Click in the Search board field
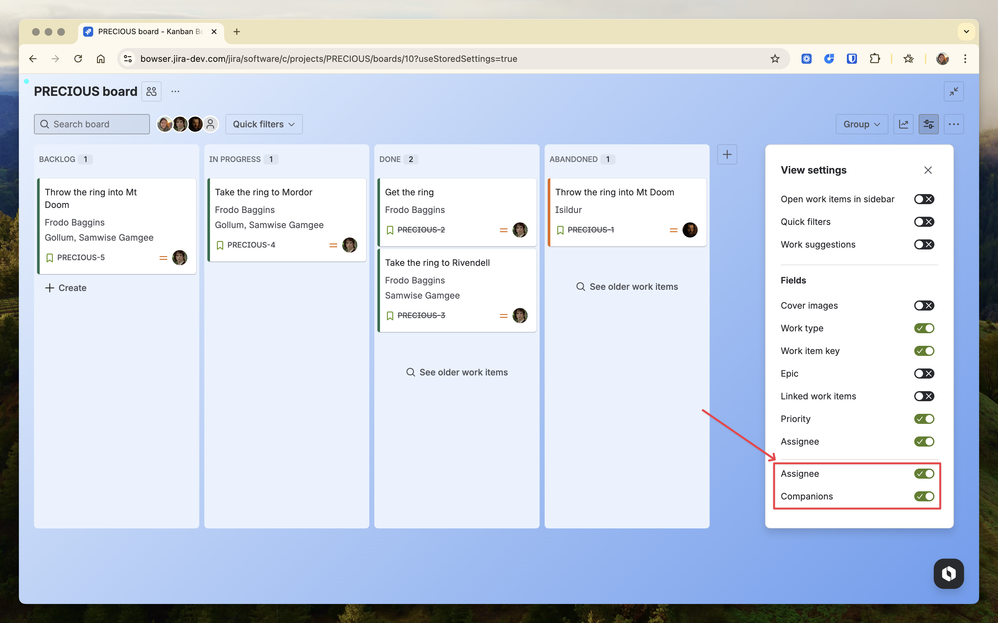 [x=92, y=124]
